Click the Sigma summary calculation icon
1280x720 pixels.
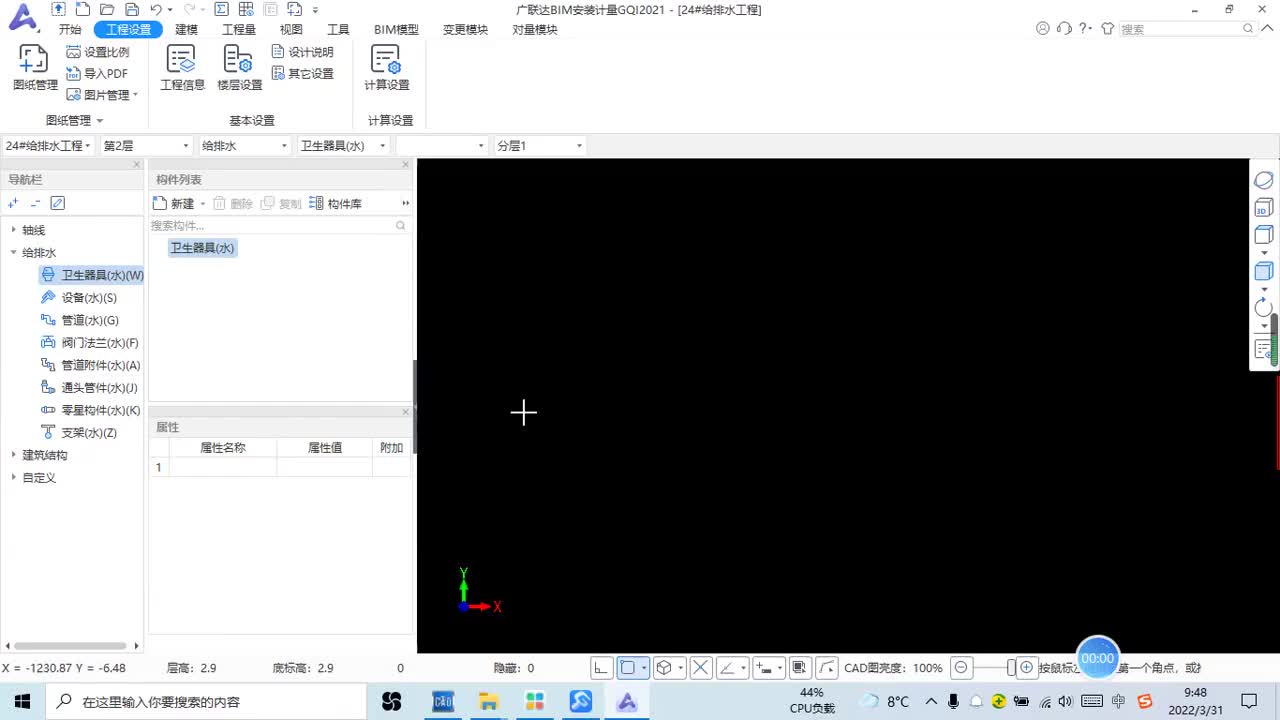pyautogui.click(x=221, y=9)
